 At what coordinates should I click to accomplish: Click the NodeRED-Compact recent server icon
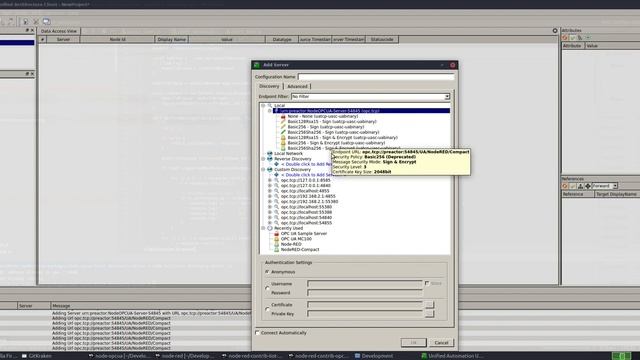pos(276,249)
